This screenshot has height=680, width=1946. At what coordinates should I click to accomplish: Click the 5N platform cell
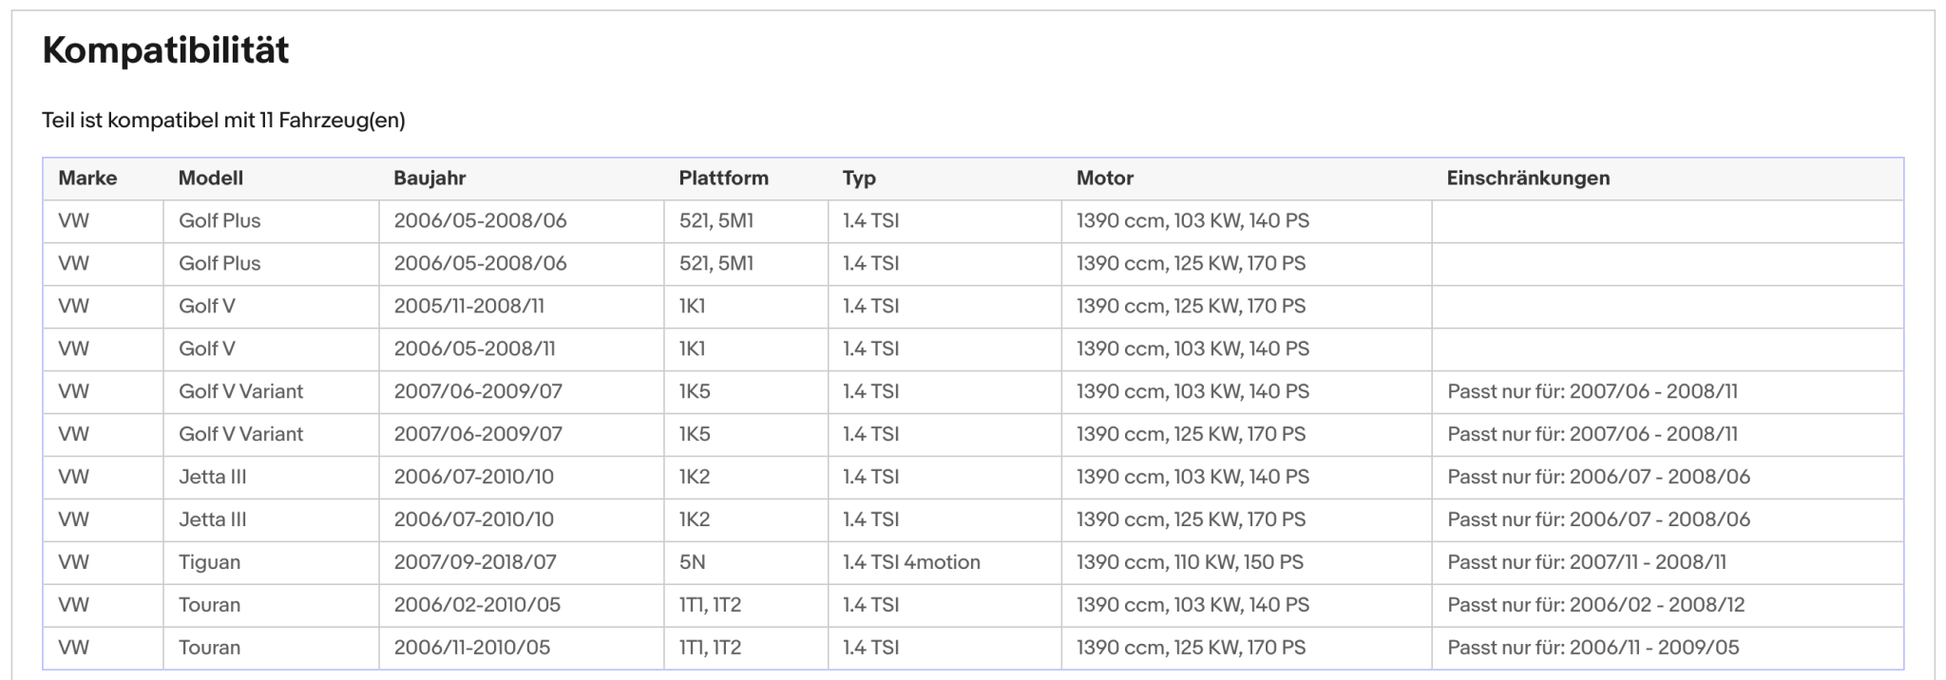click(692, 562)
